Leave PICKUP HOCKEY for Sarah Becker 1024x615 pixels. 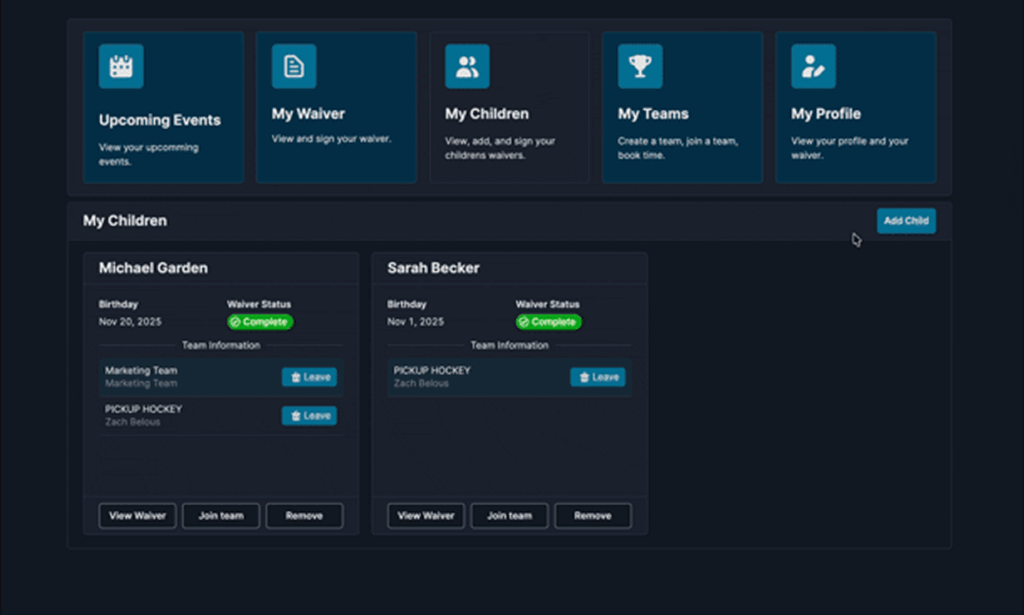tap(597, 377)
